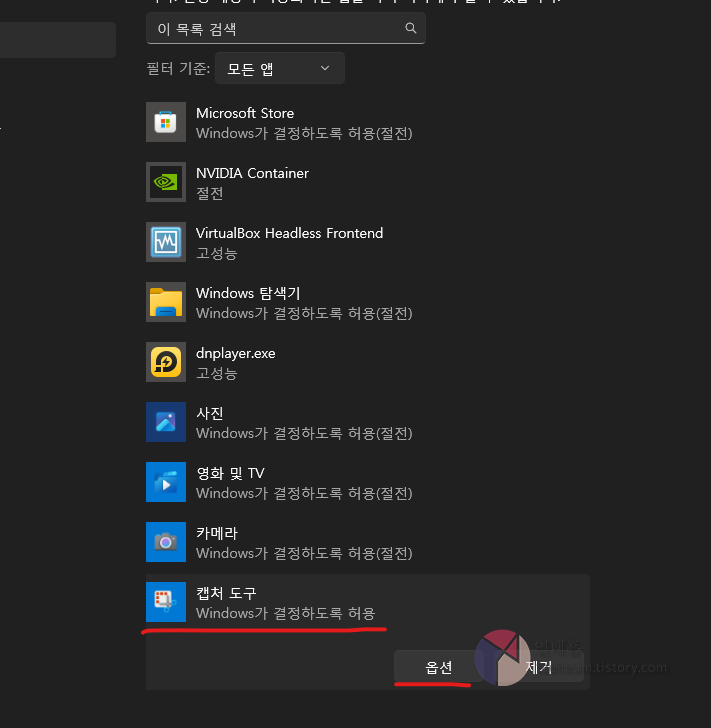Open the 모든 앱 filter dropdown
This screenshot has width=711, height=728.
[280, 68]
